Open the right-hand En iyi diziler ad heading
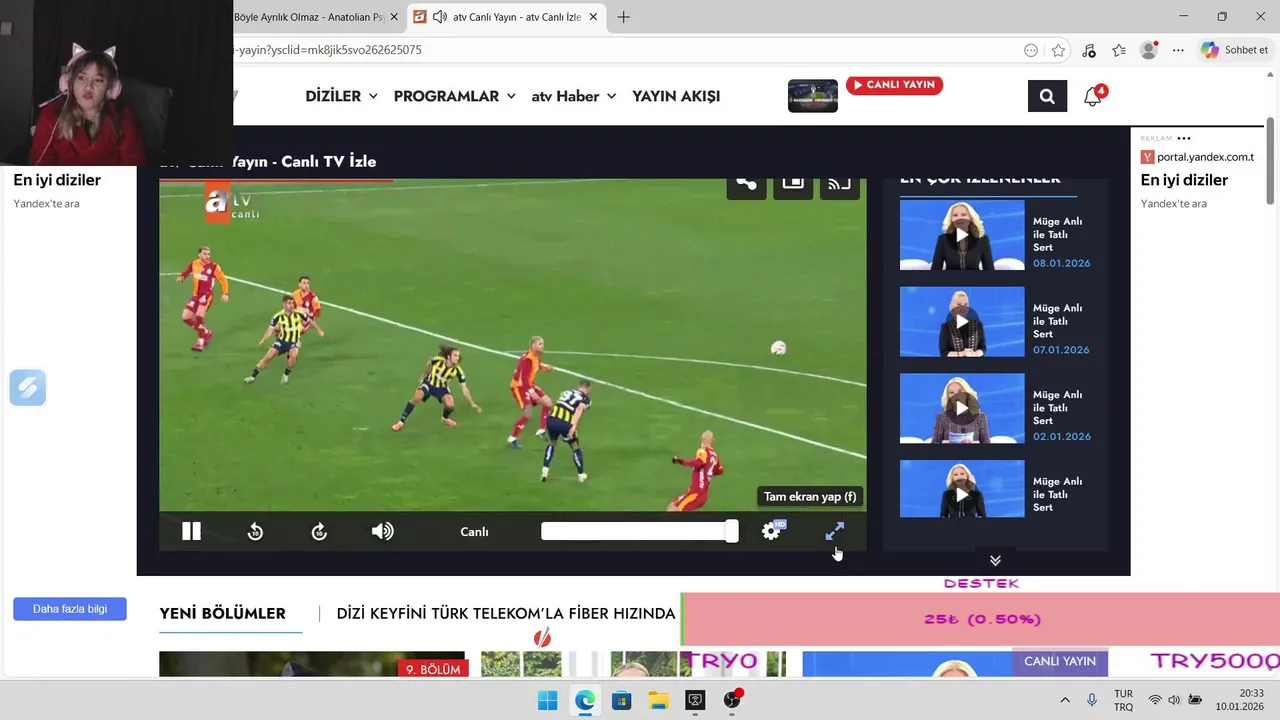The width and height of the screenshot is (1280, 720). point(1184,180)
